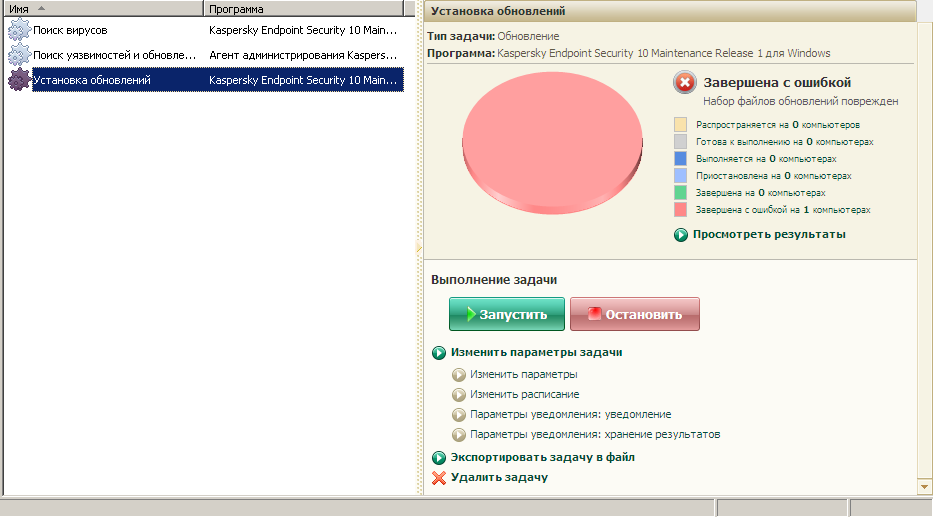Screen dimensions: 933x517
Task: Click Выполняется на 0 компьютерах legend text
Action: pos(766,159)
